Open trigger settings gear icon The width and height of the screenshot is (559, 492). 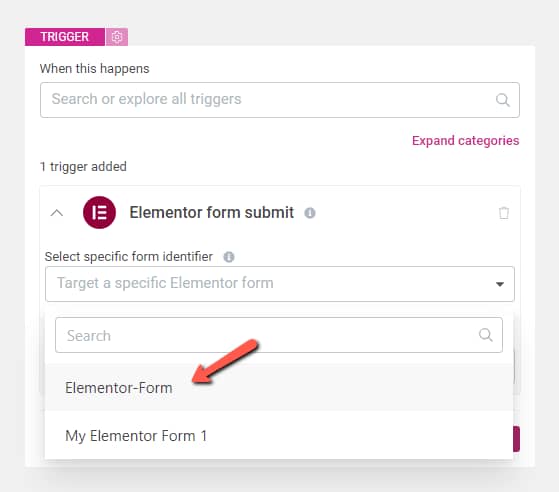coord(117,37)
